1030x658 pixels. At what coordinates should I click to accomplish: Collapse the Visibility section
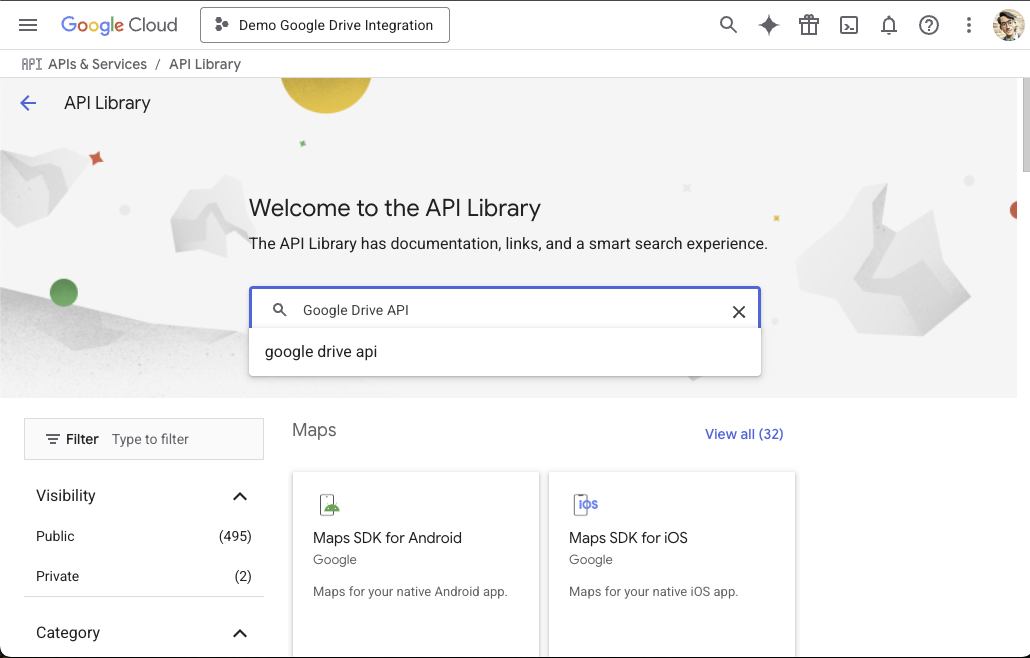click(x=240, y=496)
